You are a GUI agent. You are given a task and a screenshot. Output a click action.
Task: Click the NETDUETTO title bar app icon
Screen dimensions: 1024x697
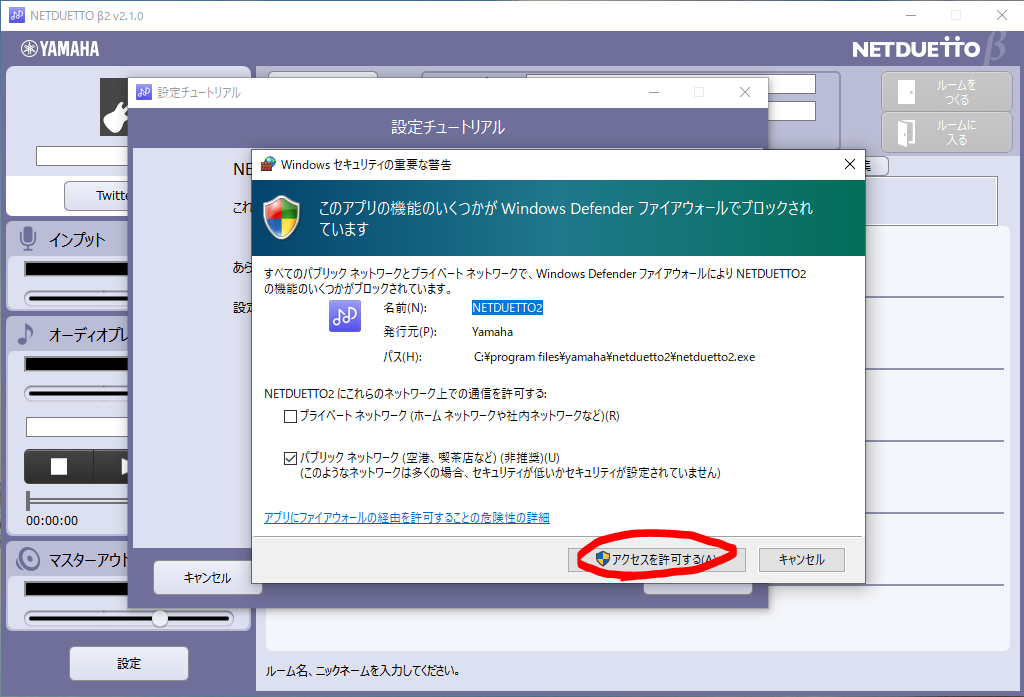16,15
